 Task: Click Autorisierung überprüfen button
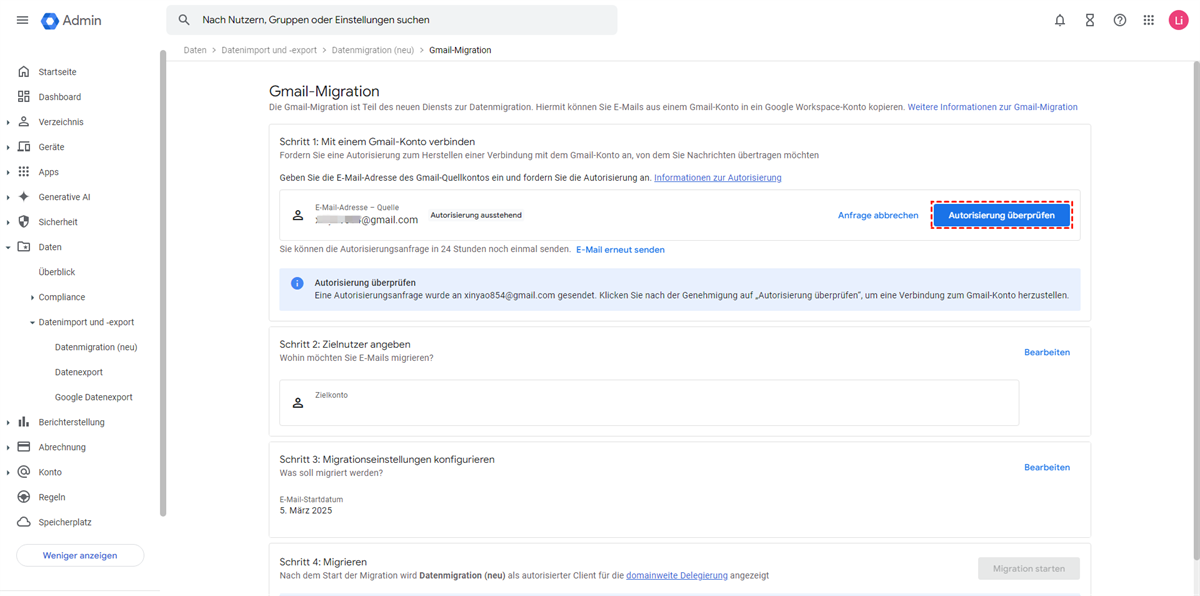click(x=1001, y=215)
